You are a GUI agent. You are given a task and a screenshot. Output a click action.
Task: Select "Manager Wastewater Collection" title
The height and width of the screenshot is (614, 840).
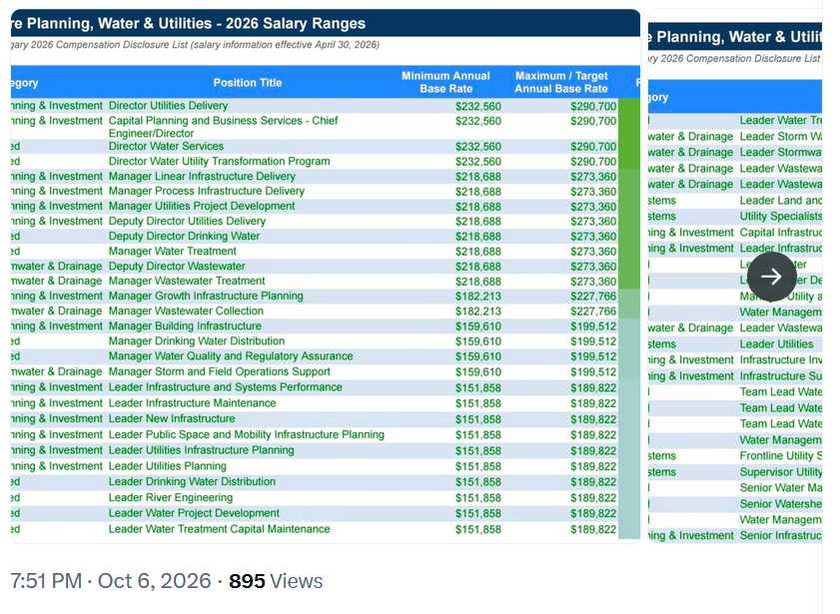click(x=186, y=311)
